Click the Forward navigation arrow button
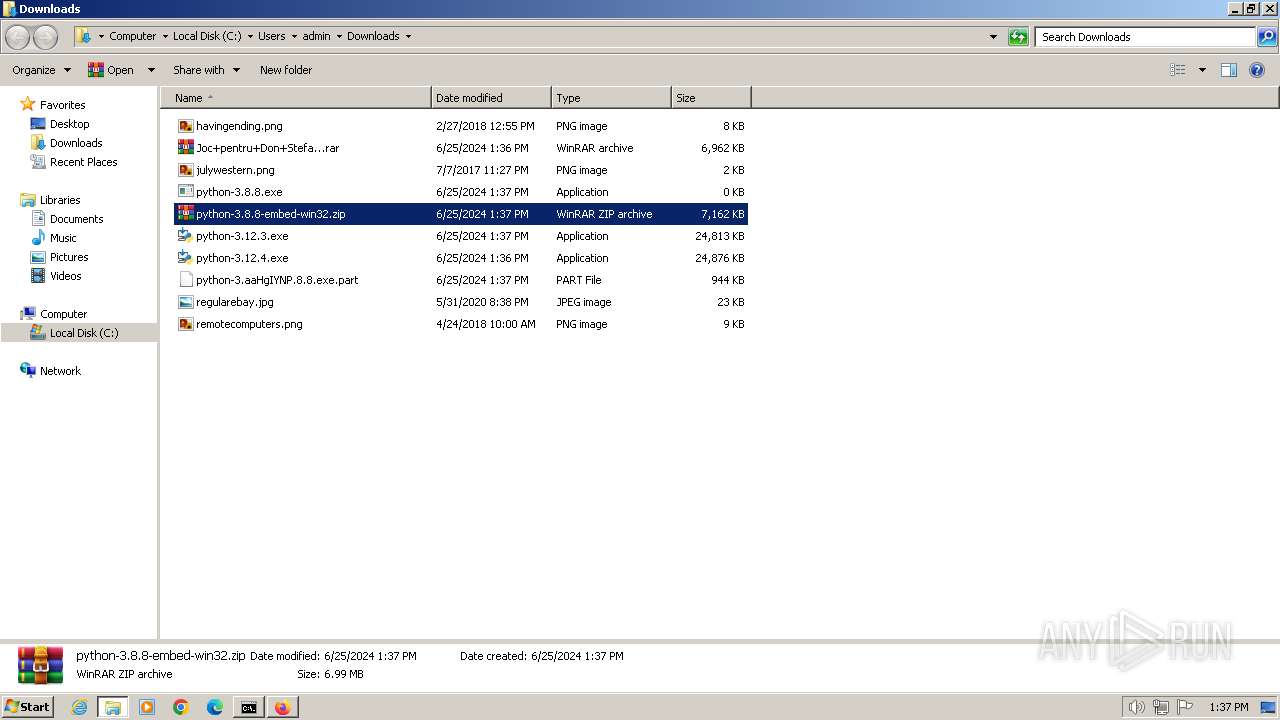1280x720 pixels. pyautogui.click(x=46, y=37)
